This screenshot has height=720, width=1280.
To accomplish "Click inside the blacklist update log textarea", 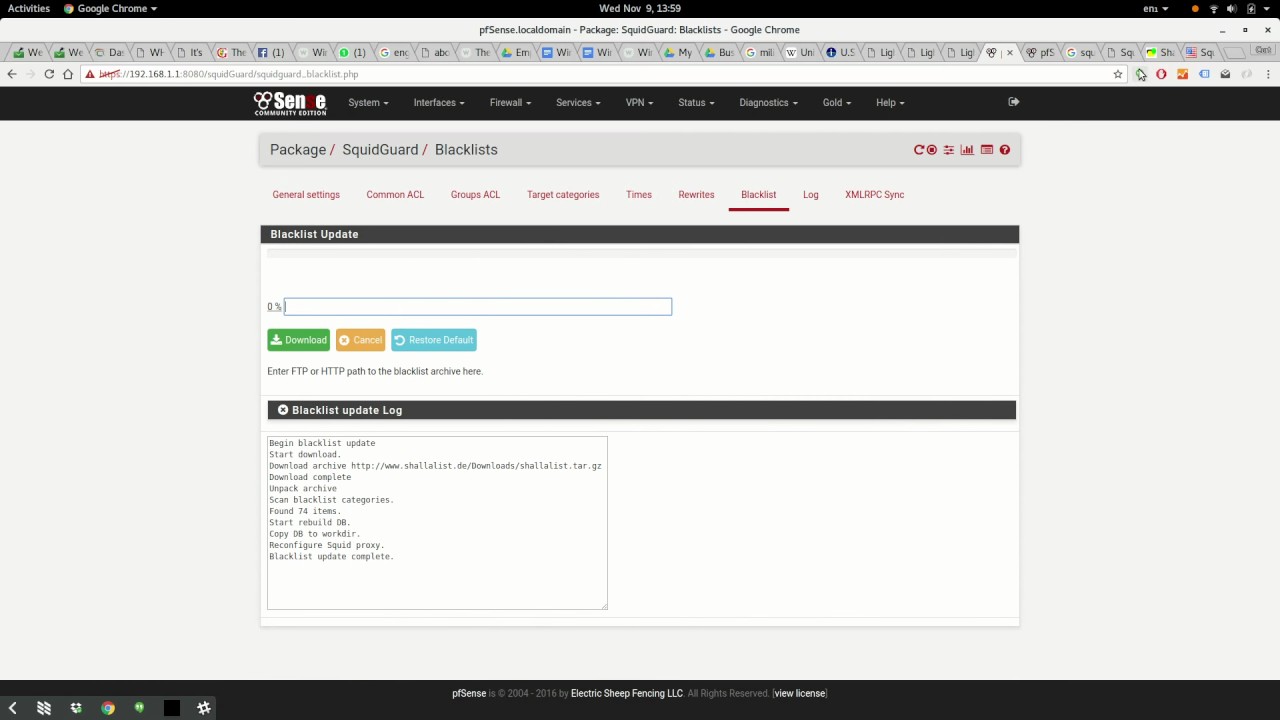I will click(x=437, y=522).
